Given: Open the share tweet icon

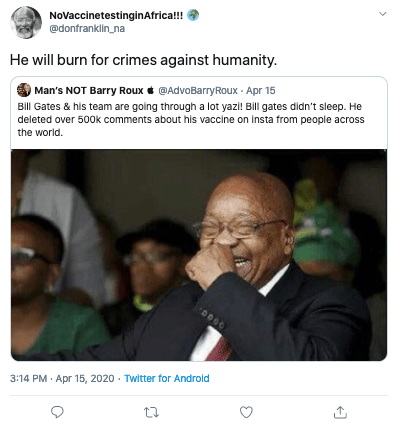Looking at the screenshot, I should coord(340,412).
